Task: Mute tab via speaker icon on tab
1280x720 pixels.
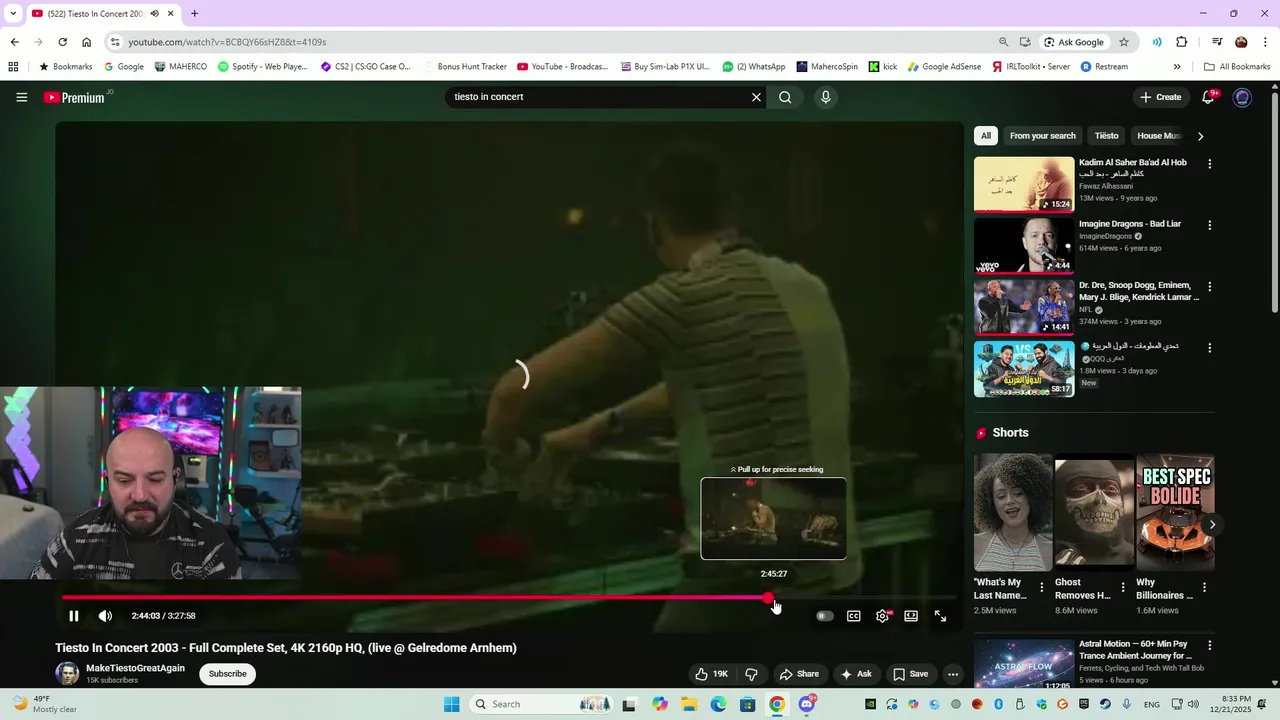Action: tap(154, 14)
